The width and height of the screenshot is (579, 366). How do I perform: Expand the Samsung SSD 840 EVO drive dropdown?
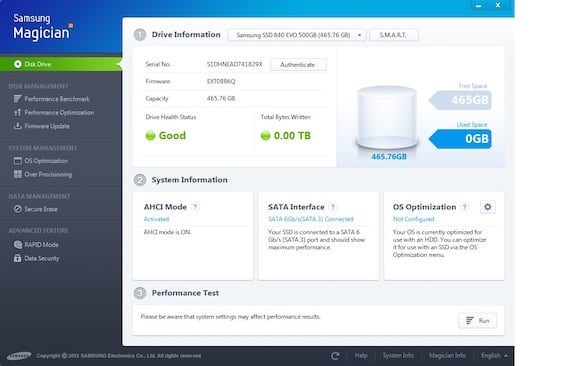pos(297,35)
